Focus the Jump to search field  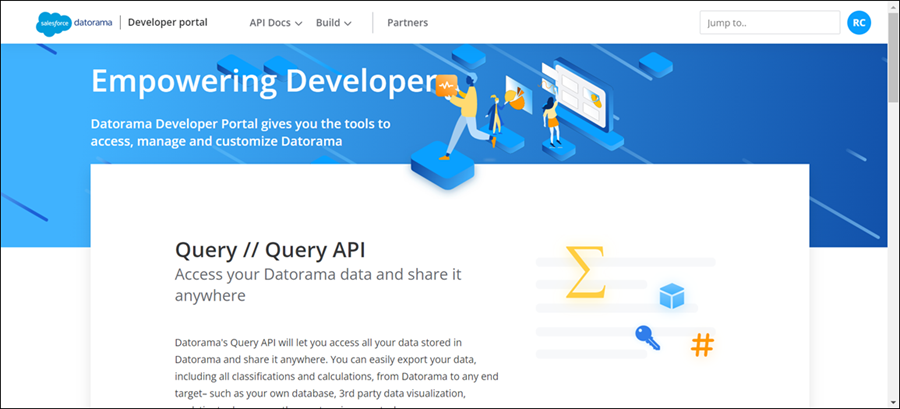click(x=769, y=23)
